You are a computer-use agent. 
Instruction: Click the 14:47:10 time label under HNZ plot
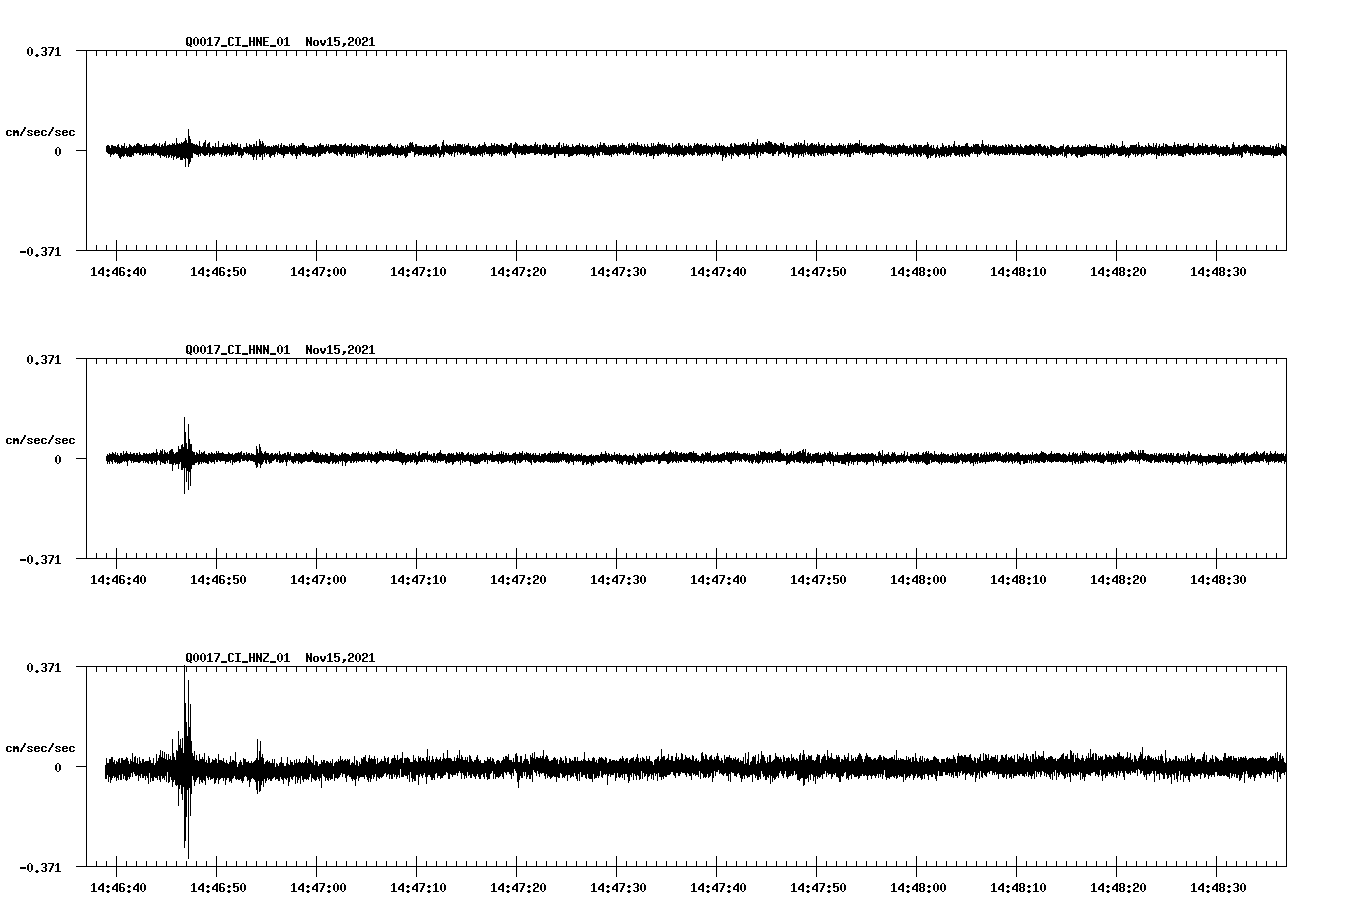point(418,888)
